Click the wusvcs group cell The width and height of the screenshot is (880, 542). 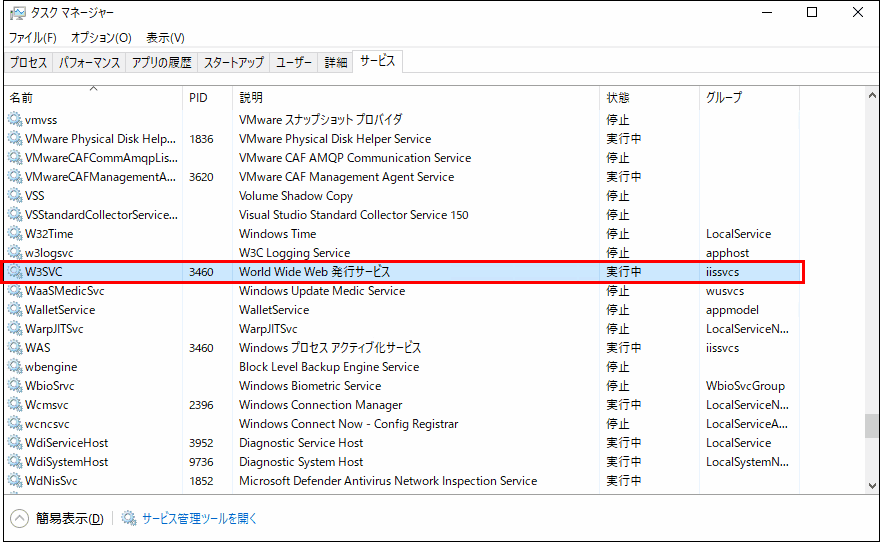pyautogui.click(x=725, y=291)
